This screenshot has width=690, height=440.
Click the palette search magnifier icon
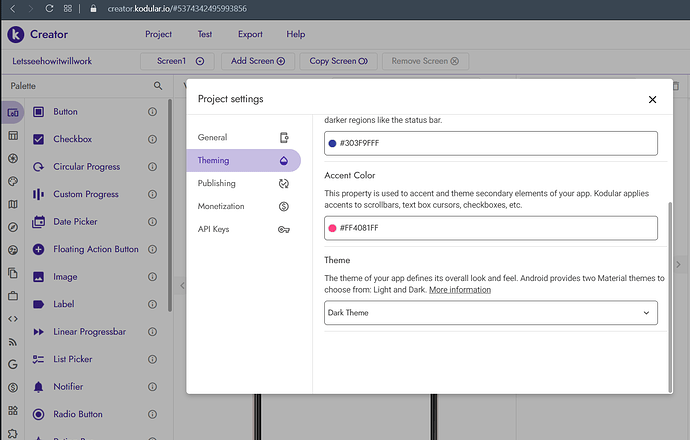pyautogui.click(x=158, y=86)
